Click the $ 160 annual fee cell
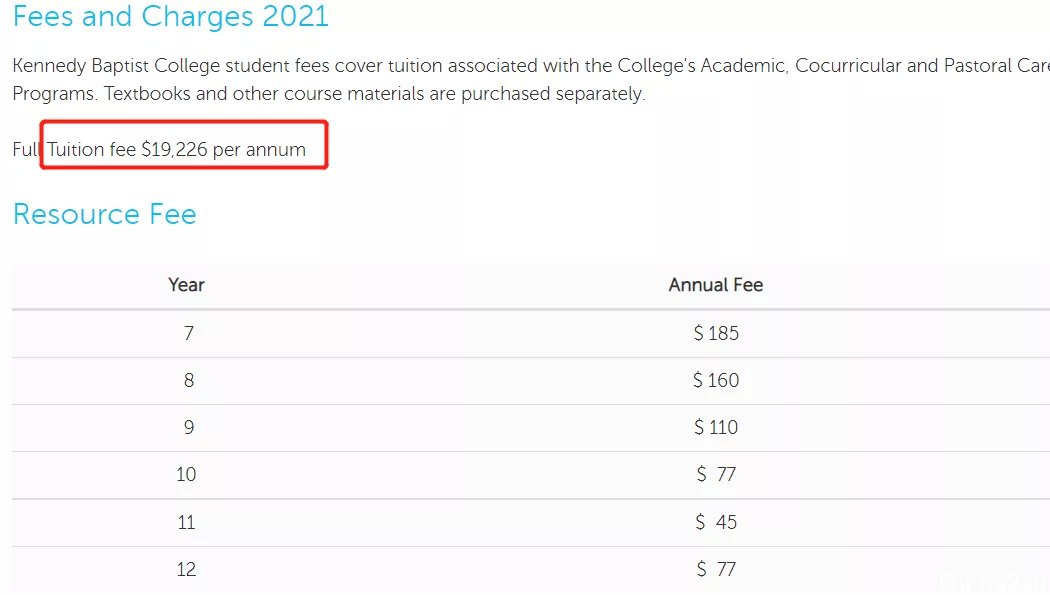 coord(716,380)
